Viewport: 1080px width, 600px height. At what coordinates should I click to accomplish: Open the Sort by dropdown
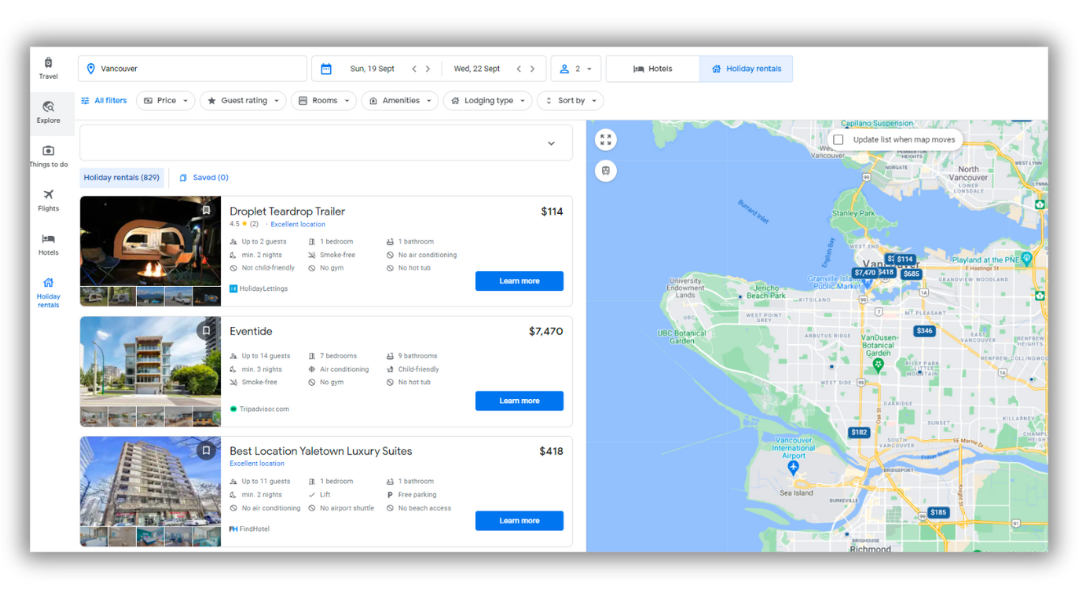[x=570, y=101]
